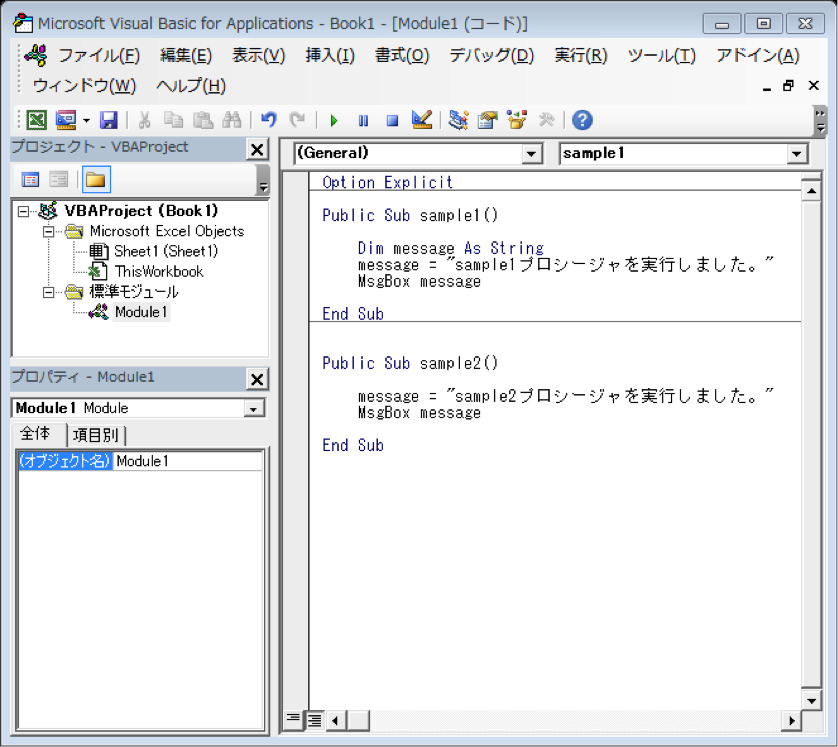This screenshot has height=747, width=838.
Task: Toggle folders view in project pane
Action: [96, 180]
